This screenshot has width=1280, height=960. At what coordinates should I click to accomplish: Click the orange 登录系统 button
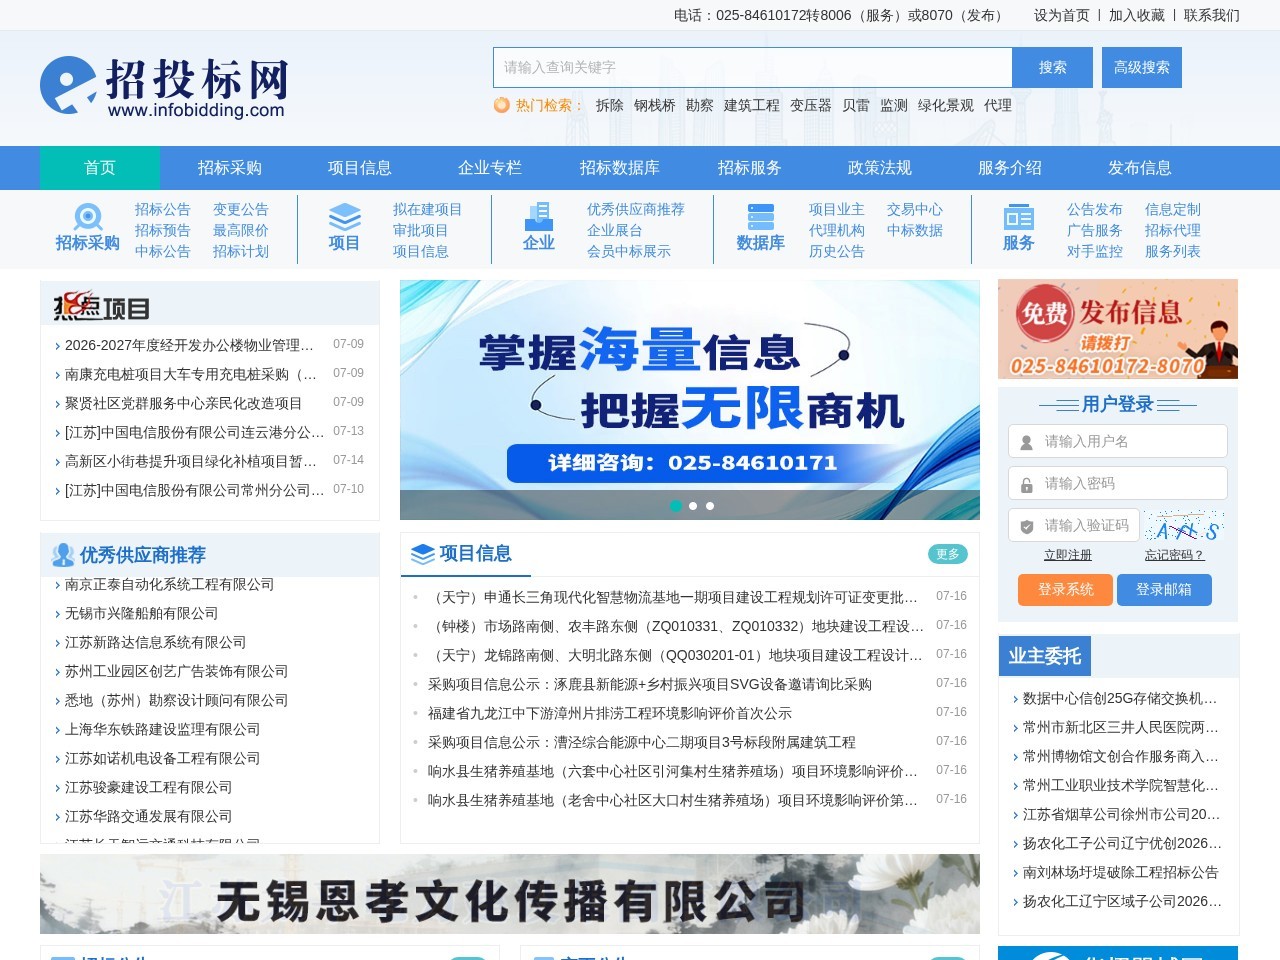click(1065, 590)
